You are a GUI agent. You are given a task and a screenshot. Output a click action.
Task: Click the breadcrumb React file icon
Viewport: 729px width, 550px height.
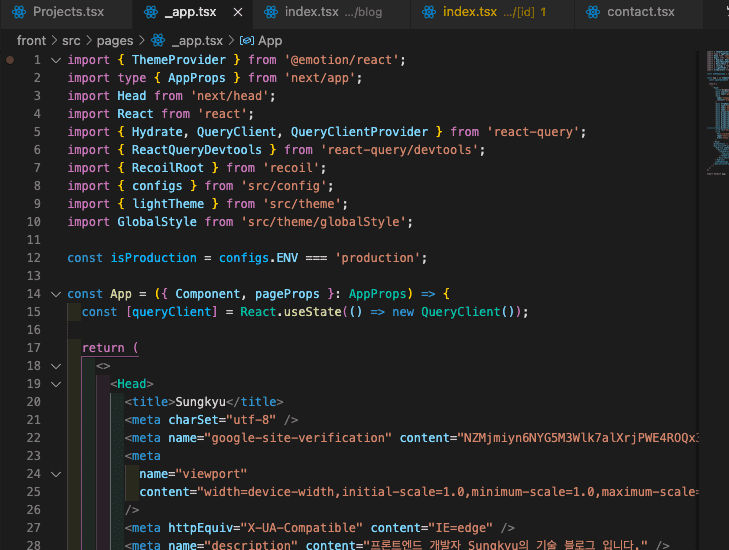coord(158,41)
